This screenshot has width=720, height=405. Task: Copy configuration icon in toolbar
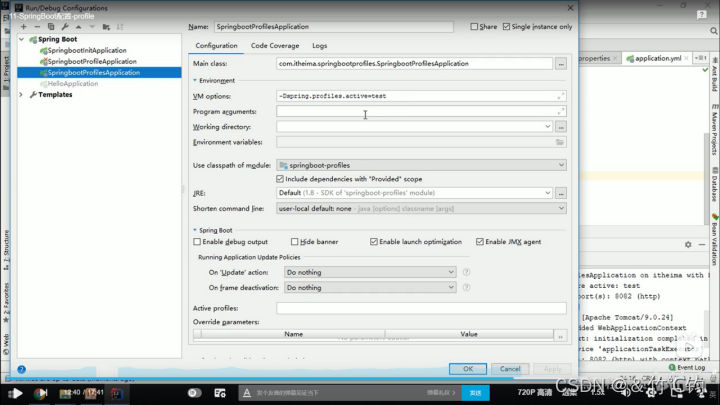coord(51,27)
